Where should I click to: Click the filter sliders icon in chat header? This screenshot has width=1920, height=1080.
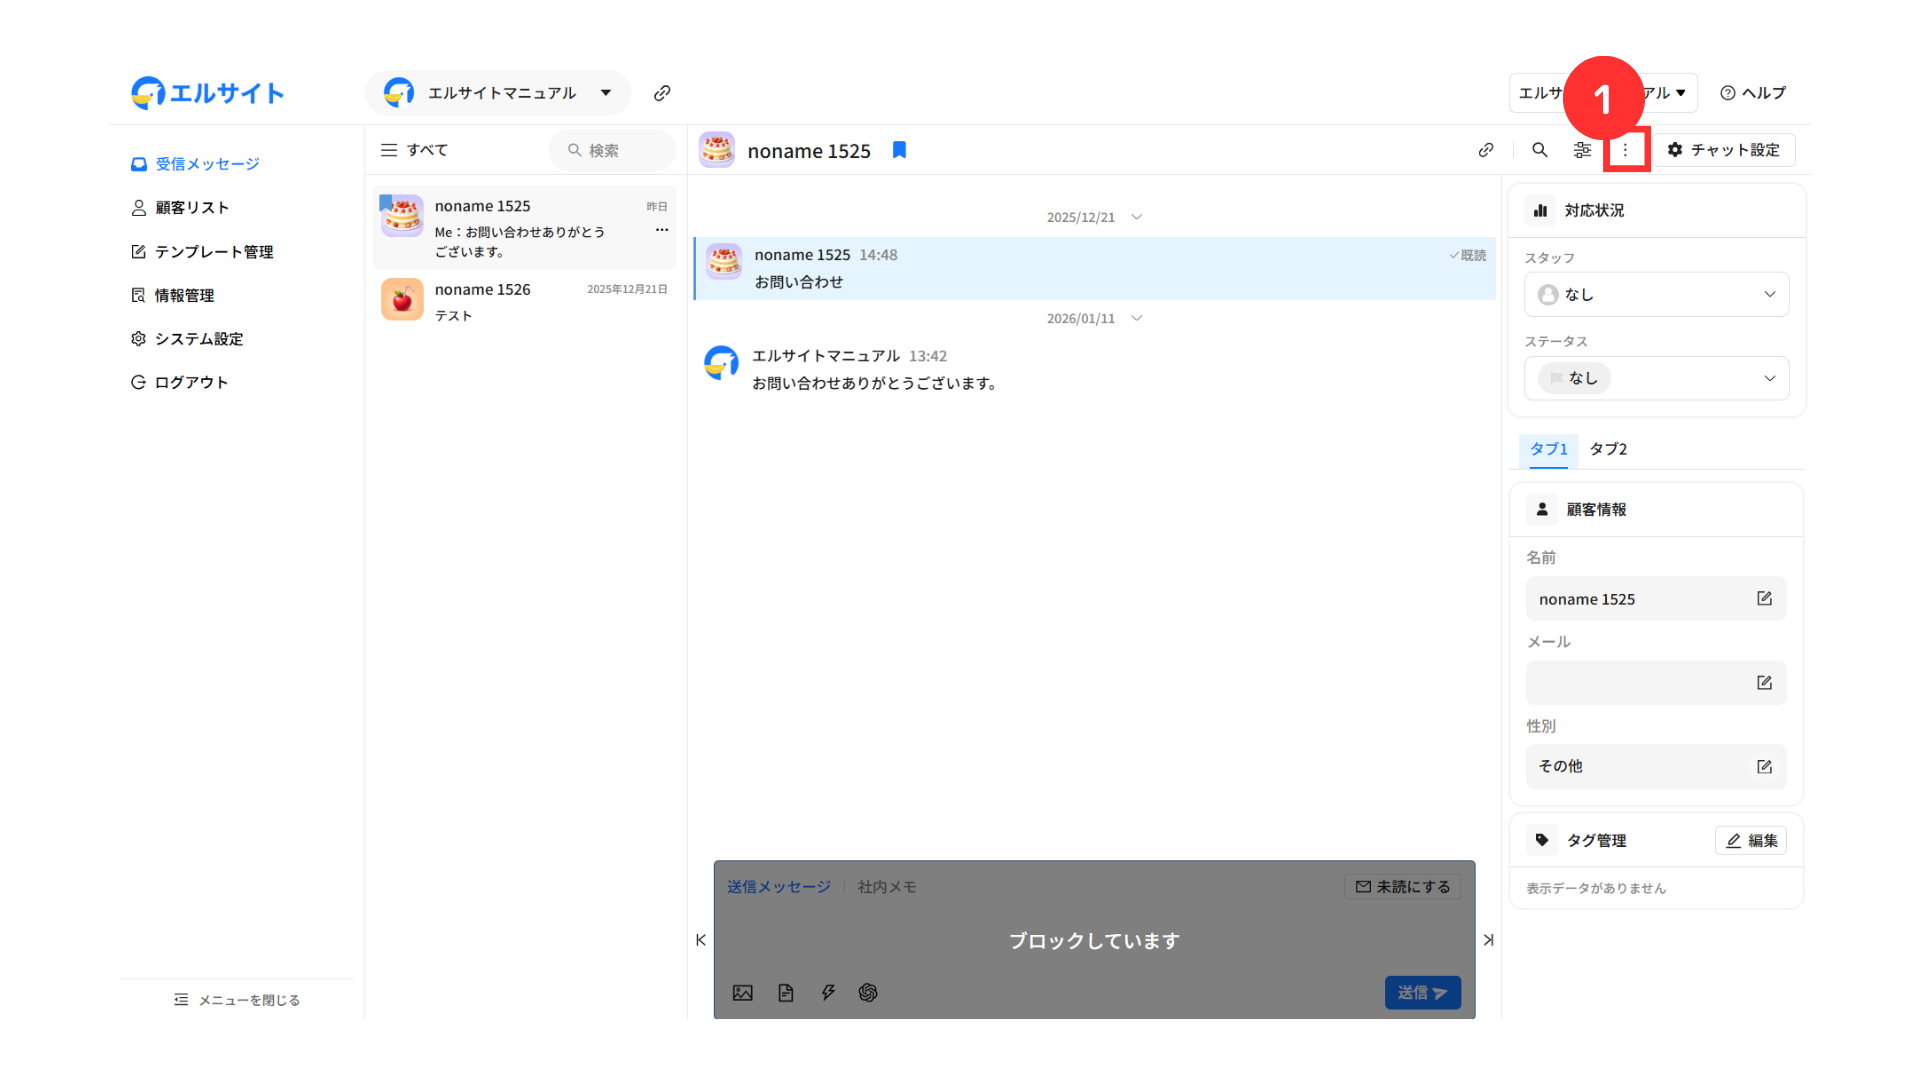(x=1582, y=150)
